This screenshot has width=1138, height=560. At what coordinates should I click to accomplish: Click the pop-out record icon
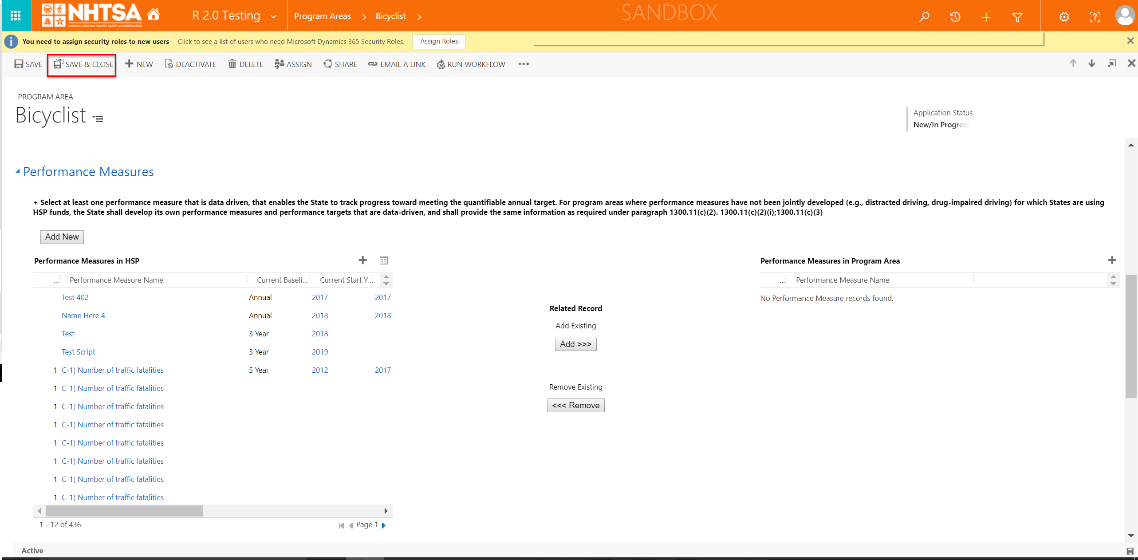(1112, 63)
